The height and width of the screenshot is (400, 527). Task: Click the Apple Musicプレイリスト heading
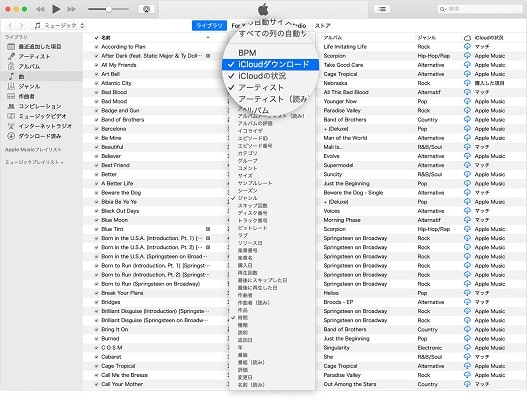pyautogui.click(x=33, y=150)
